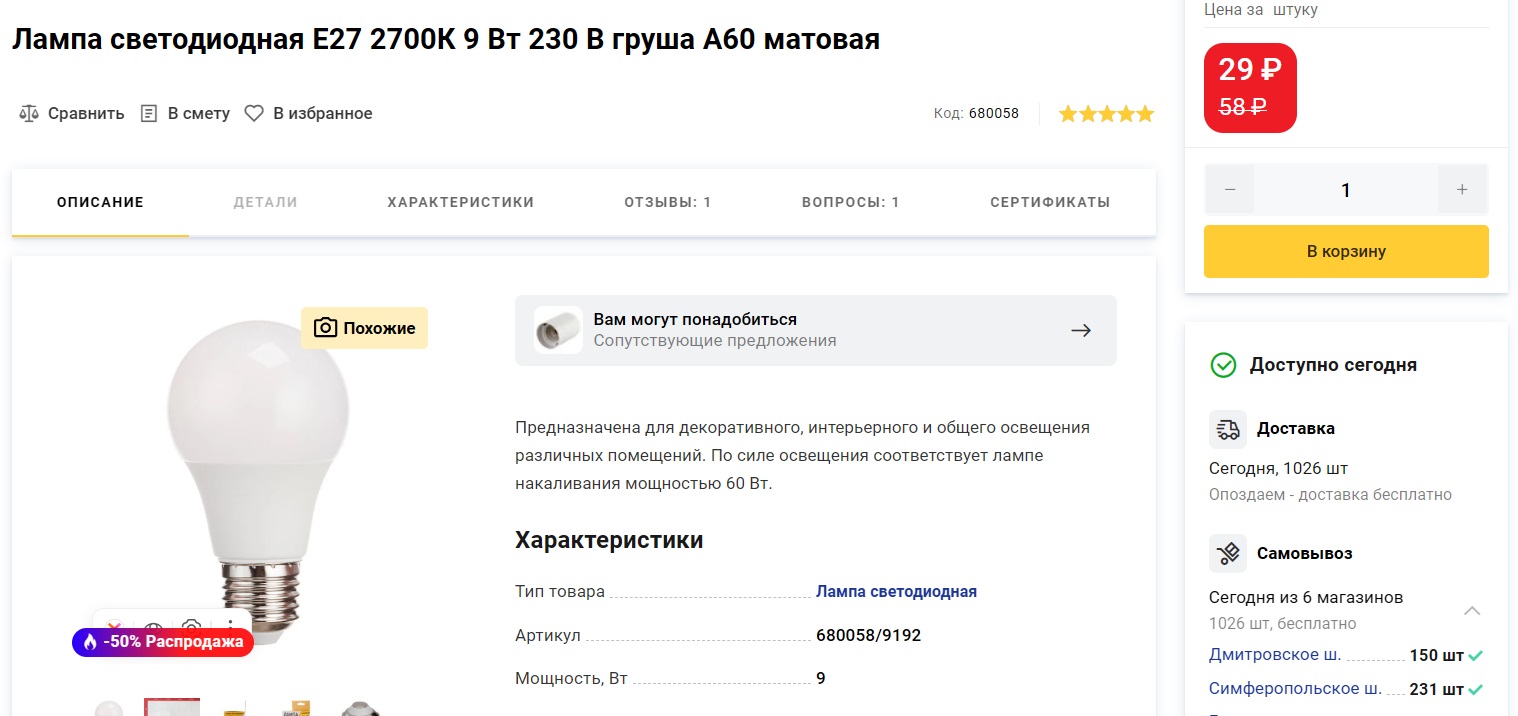Click the Самовывоз hand-cart icon
The image size is (1518, 716).
tap(1228, 553)
